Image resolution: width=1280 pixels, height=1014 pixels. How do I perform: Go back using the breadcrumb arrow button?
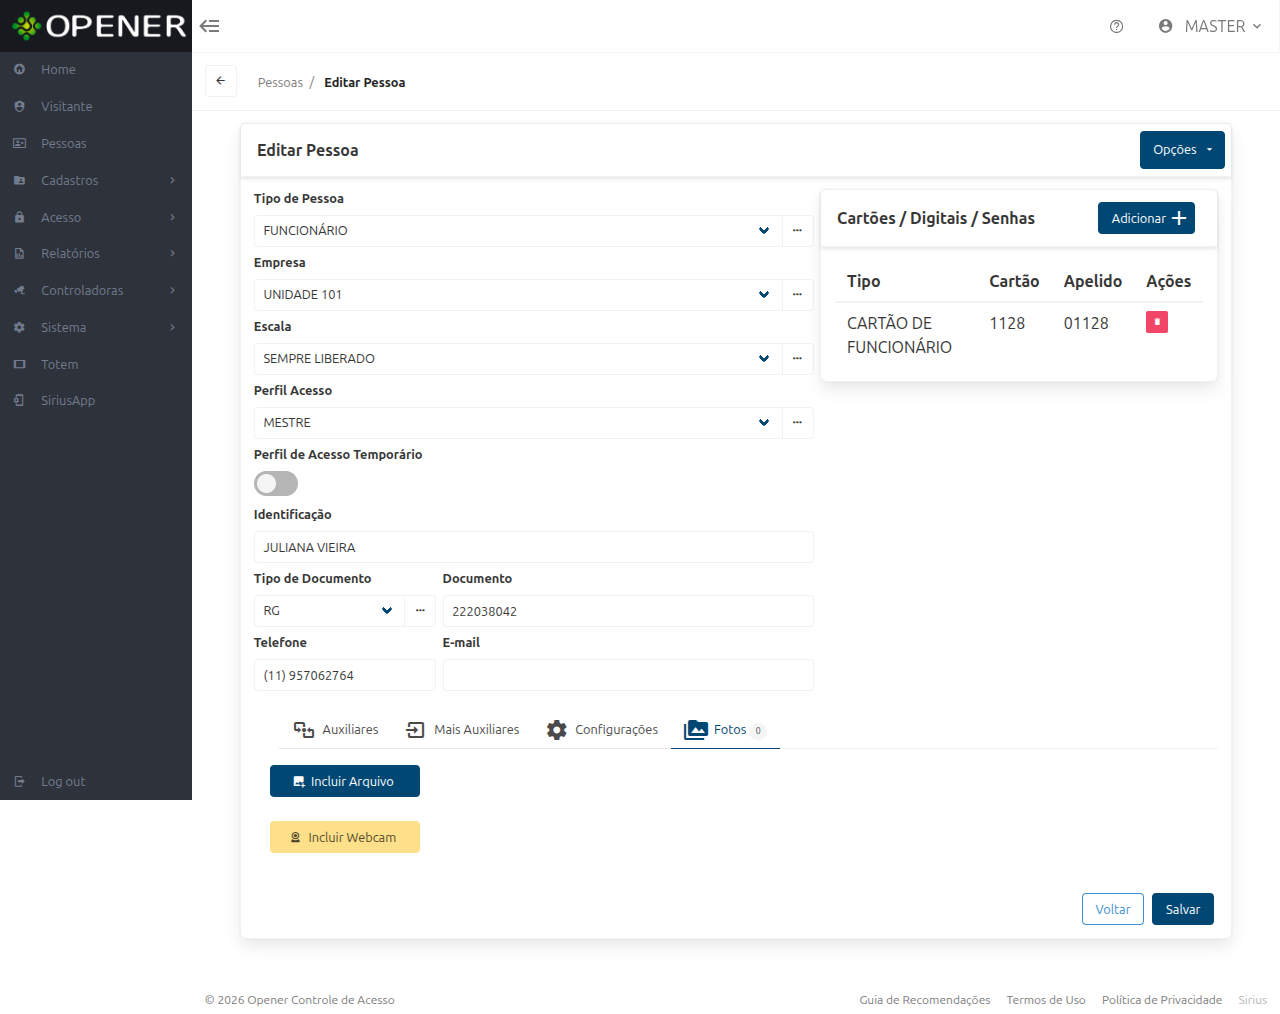pos(221,81)
